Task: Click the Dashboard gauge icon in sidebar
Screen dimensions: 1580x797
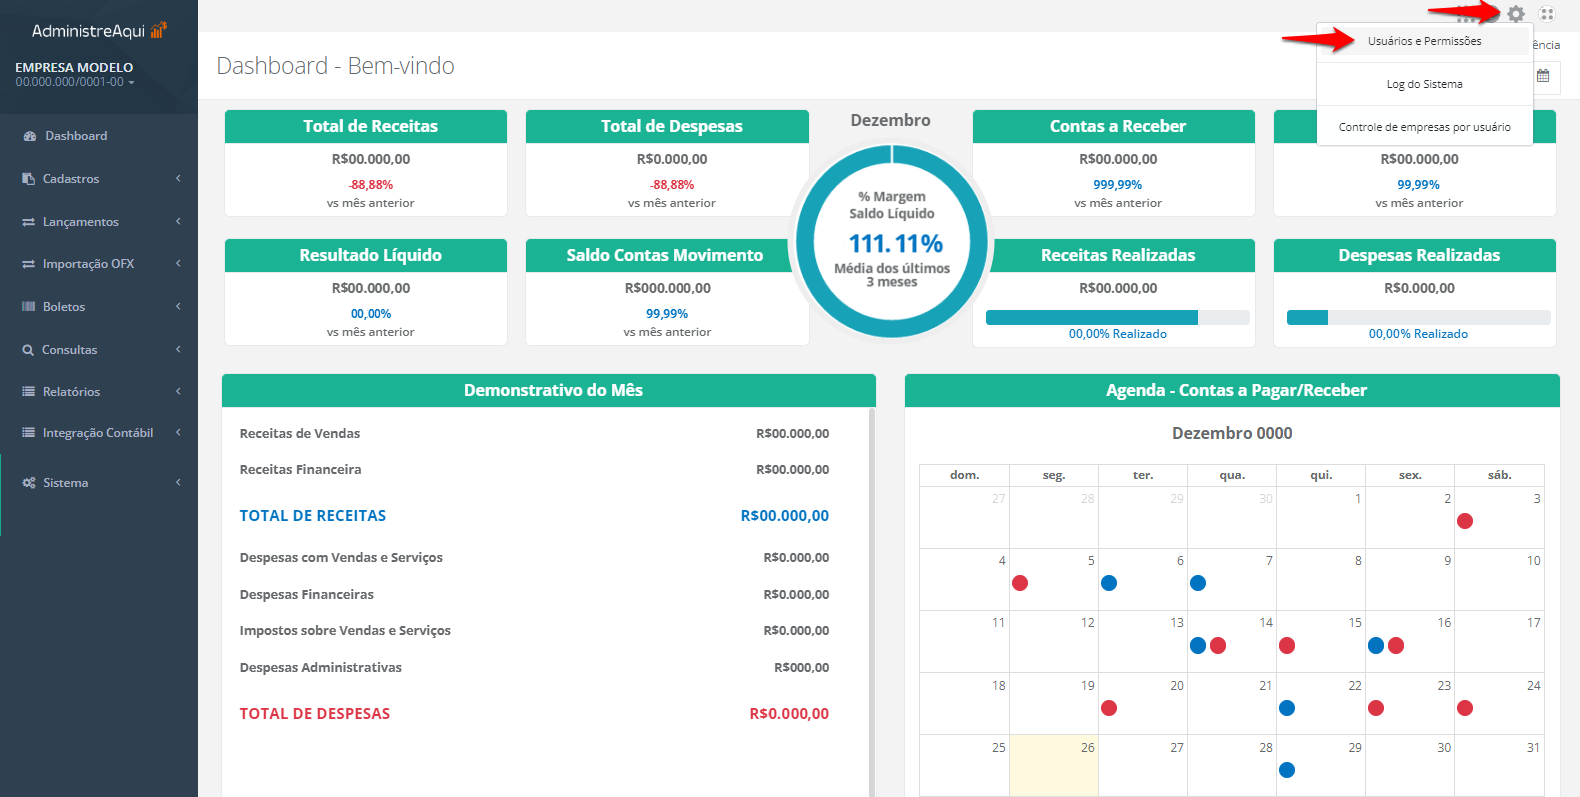Action: coord(29,136)
